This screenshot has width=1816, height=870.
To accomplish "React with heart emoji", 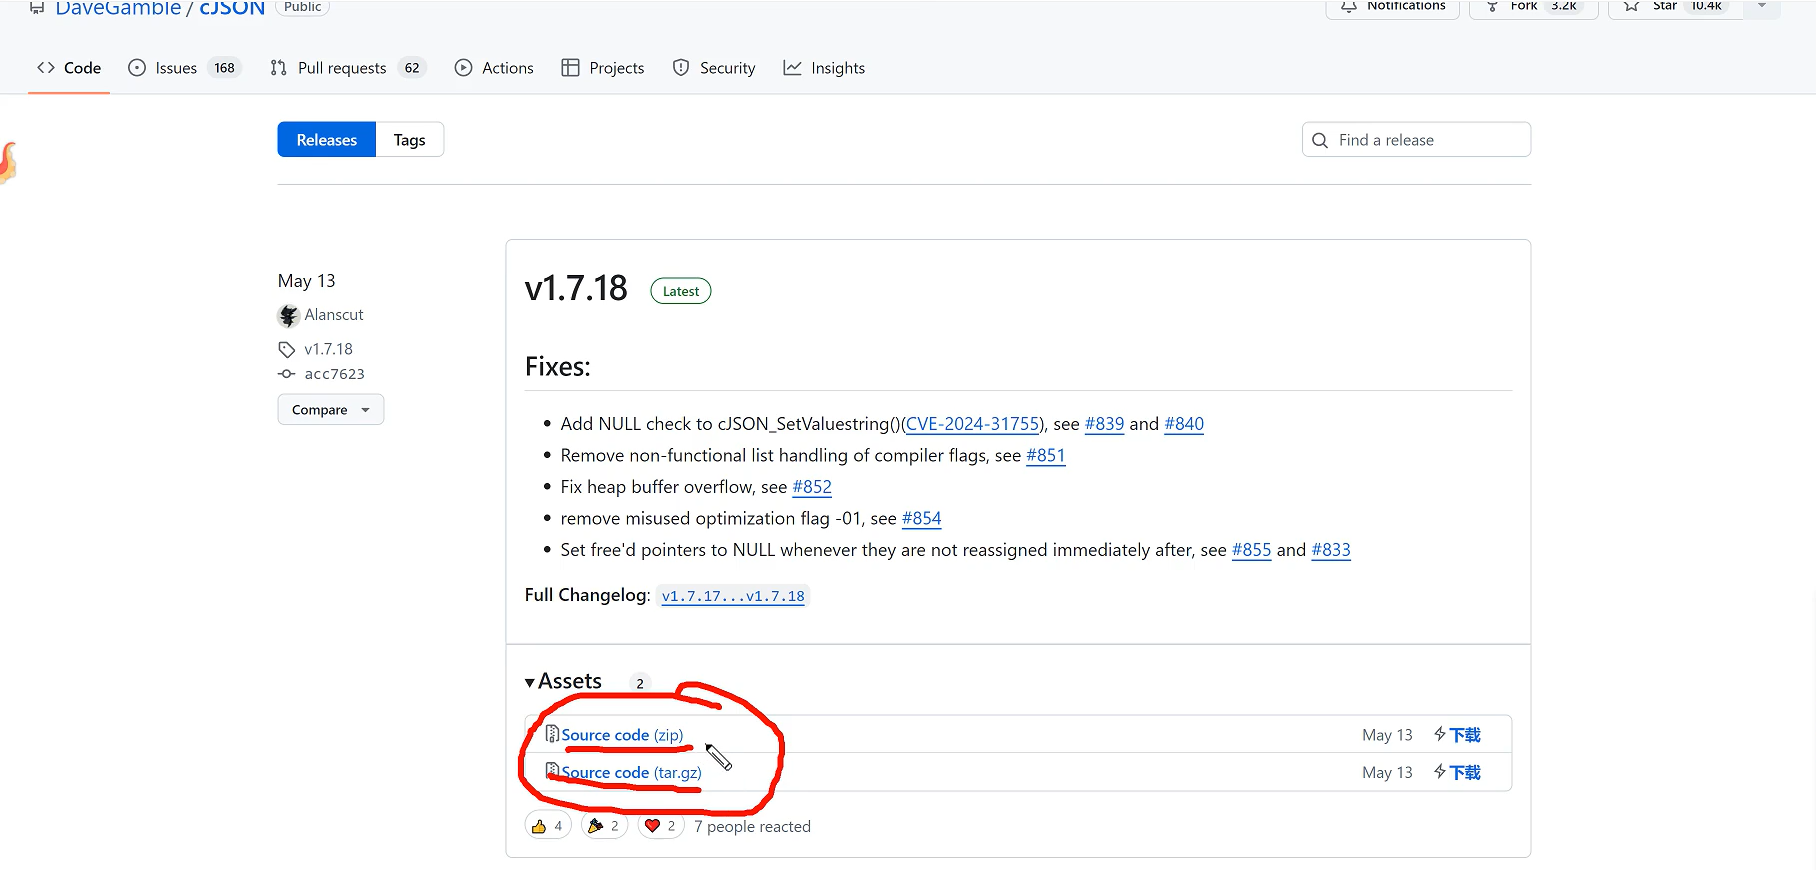I will coord(661,826).
